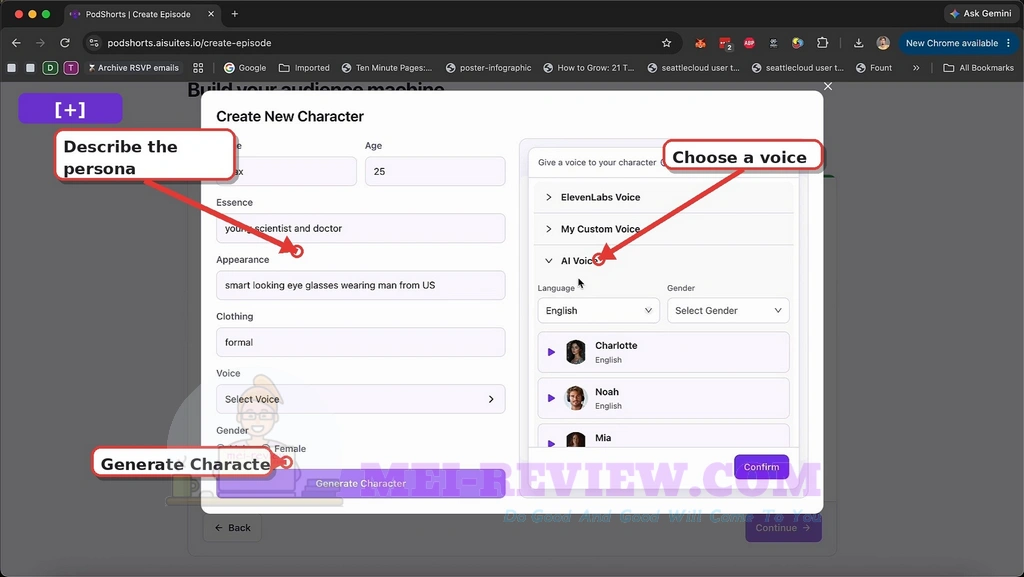Open the poster-infographic bookmark
Image resolution: width=1024 pixels, height=577 pixels.
click(488, 68)
